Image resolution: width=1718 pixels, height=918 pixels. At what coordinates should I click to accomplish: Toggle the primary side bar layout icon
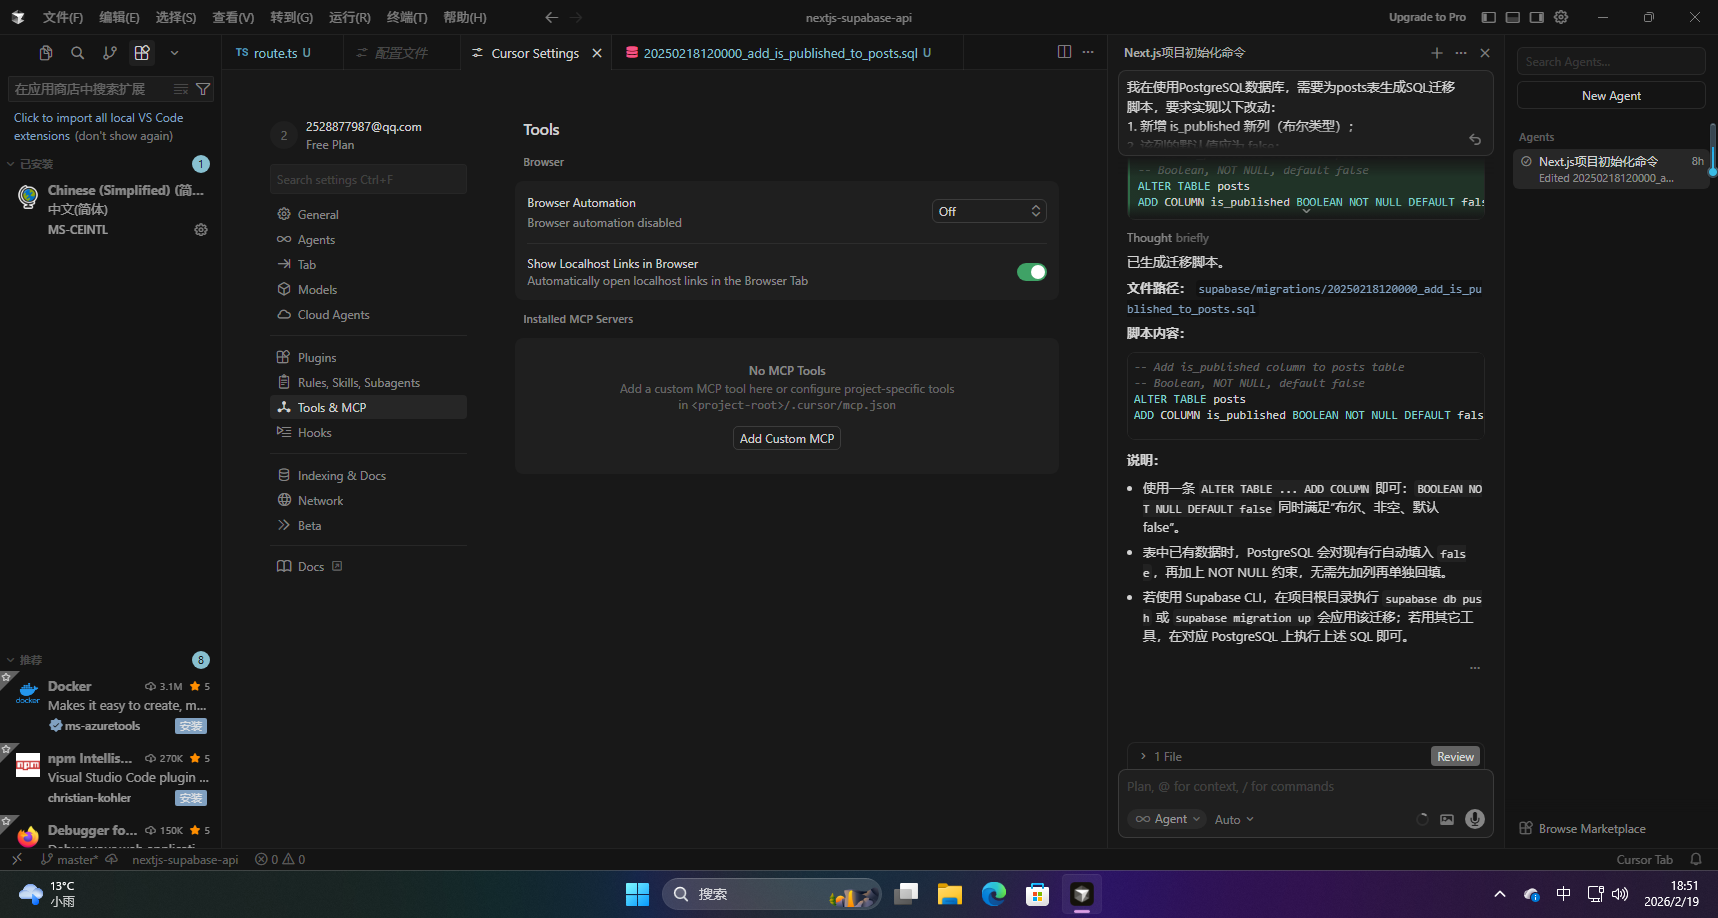pyautogui.click(x=1489, y=17)
